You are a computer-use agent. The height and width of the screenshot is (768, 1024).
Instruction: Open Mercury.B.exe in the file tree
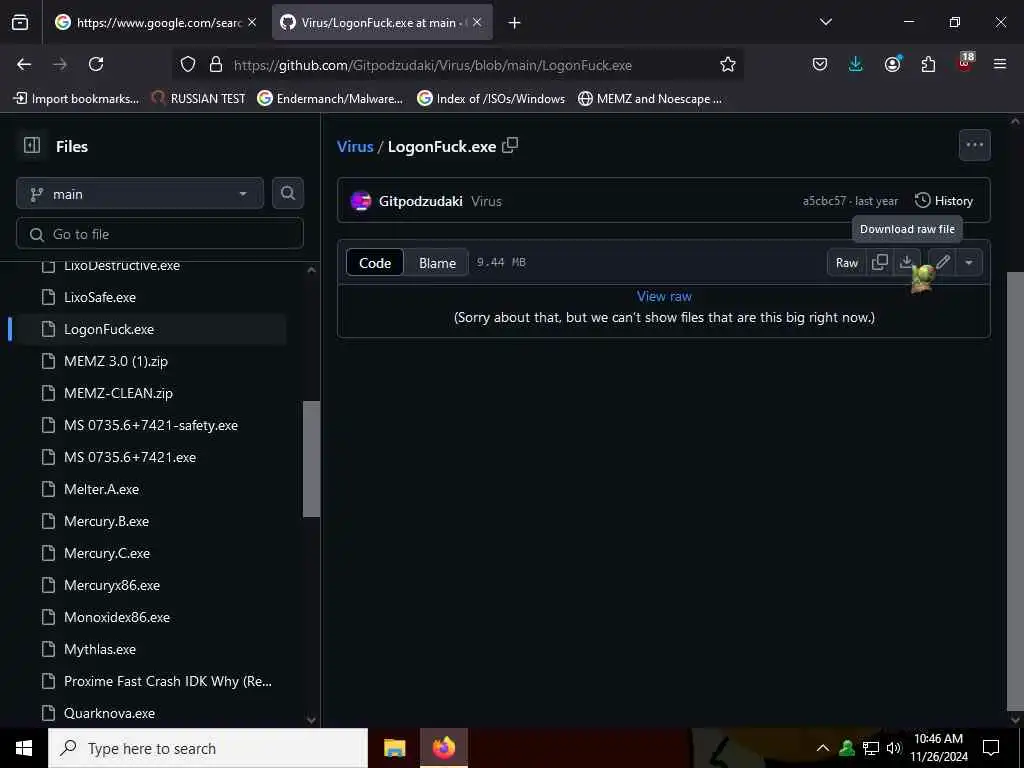106,521
